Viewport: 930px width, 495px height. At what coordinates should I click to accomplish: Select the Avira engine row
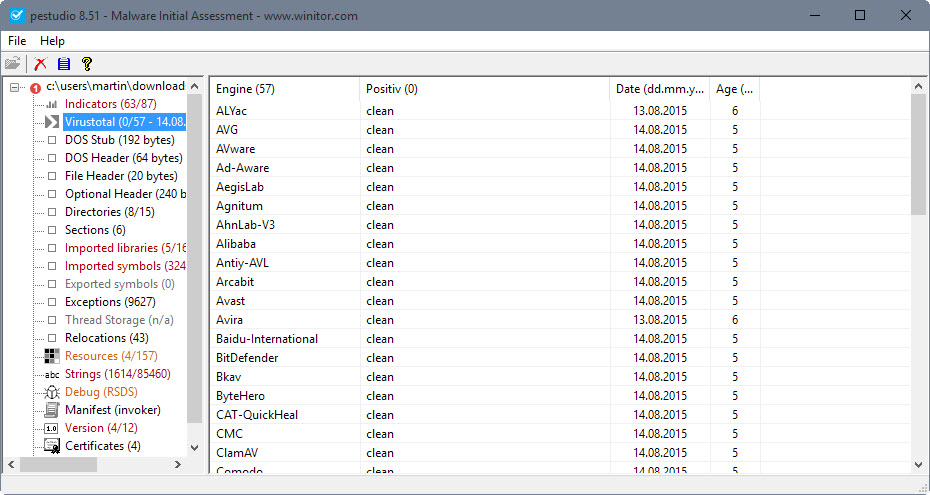click(x=560, y=320)
